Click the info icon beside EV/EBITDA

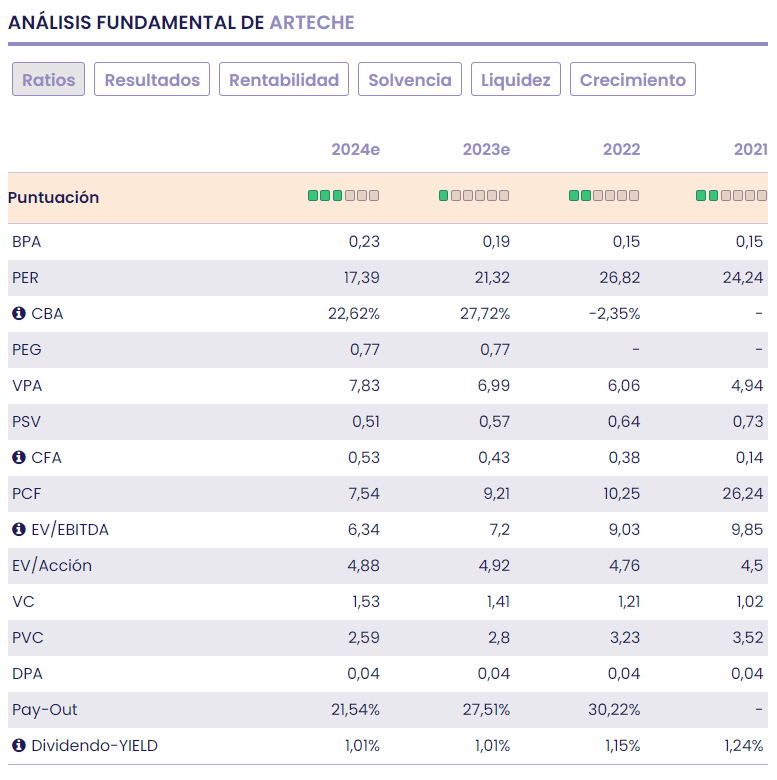(x=19, y=530)
